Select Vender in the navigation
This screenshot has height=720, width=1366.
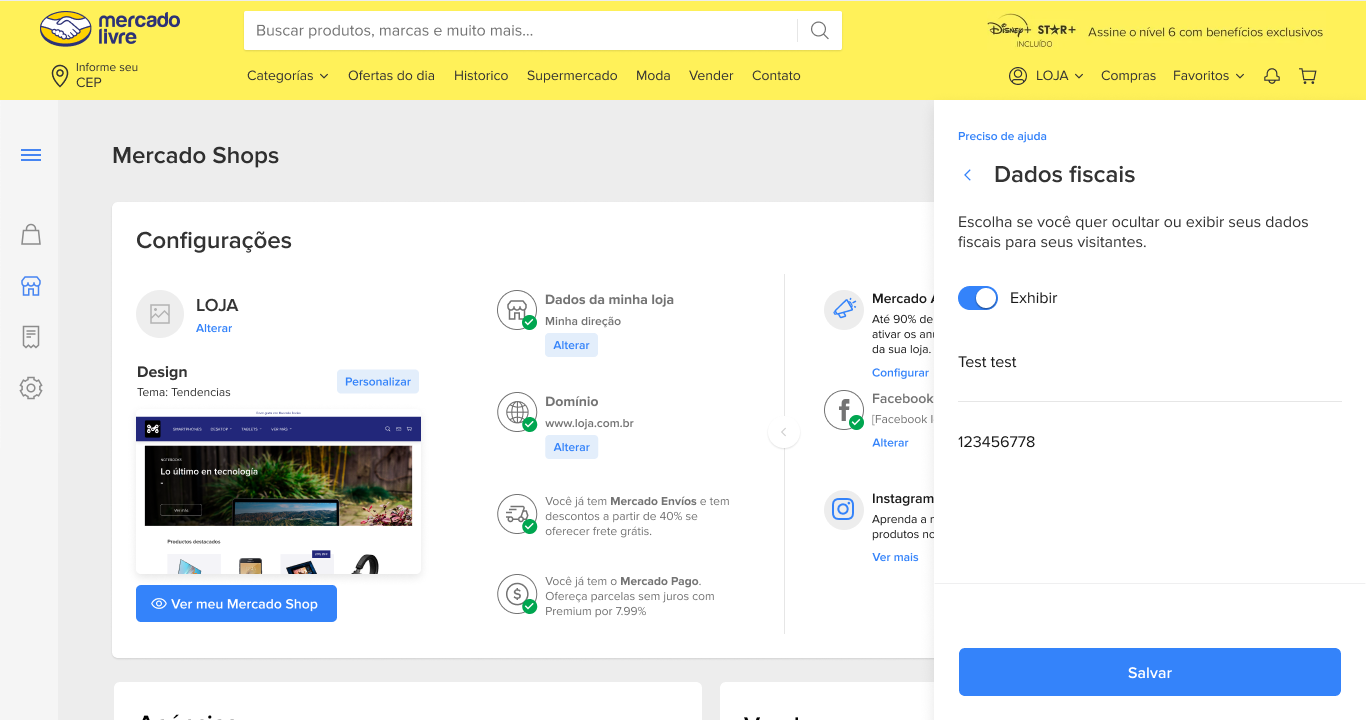tap(711, 76)
